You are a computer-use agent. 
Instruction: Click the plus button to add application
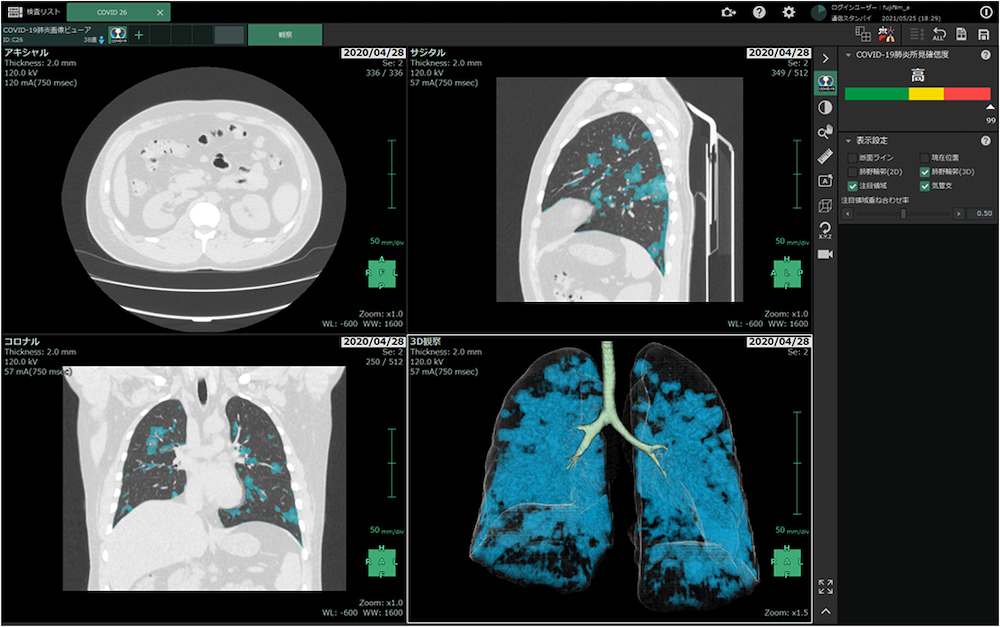(139, 35)
